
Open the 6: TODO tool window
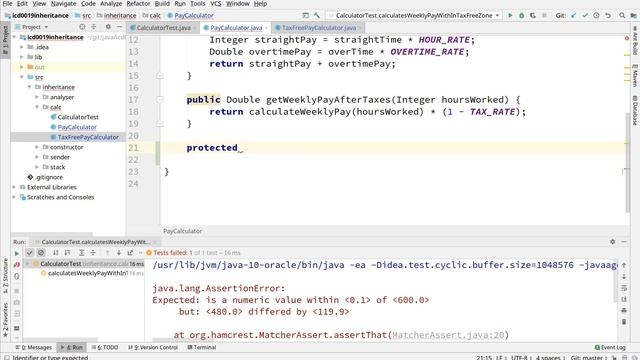pos(105,347)
